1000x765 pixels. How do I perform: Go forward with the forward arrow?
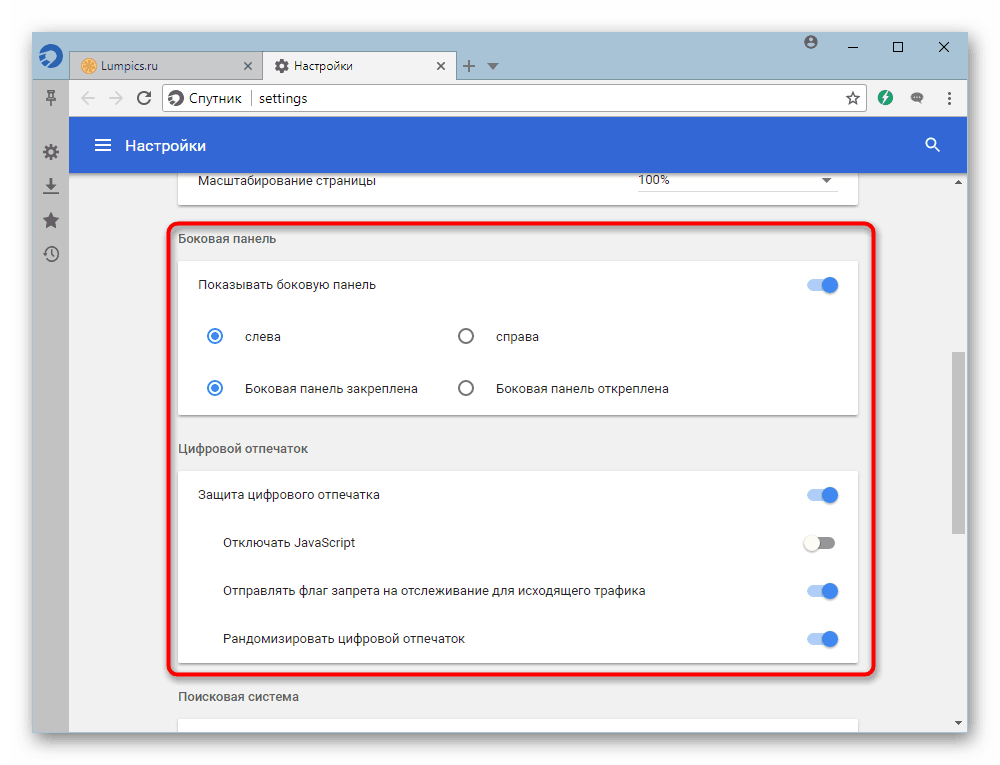[x=115, y=98]
